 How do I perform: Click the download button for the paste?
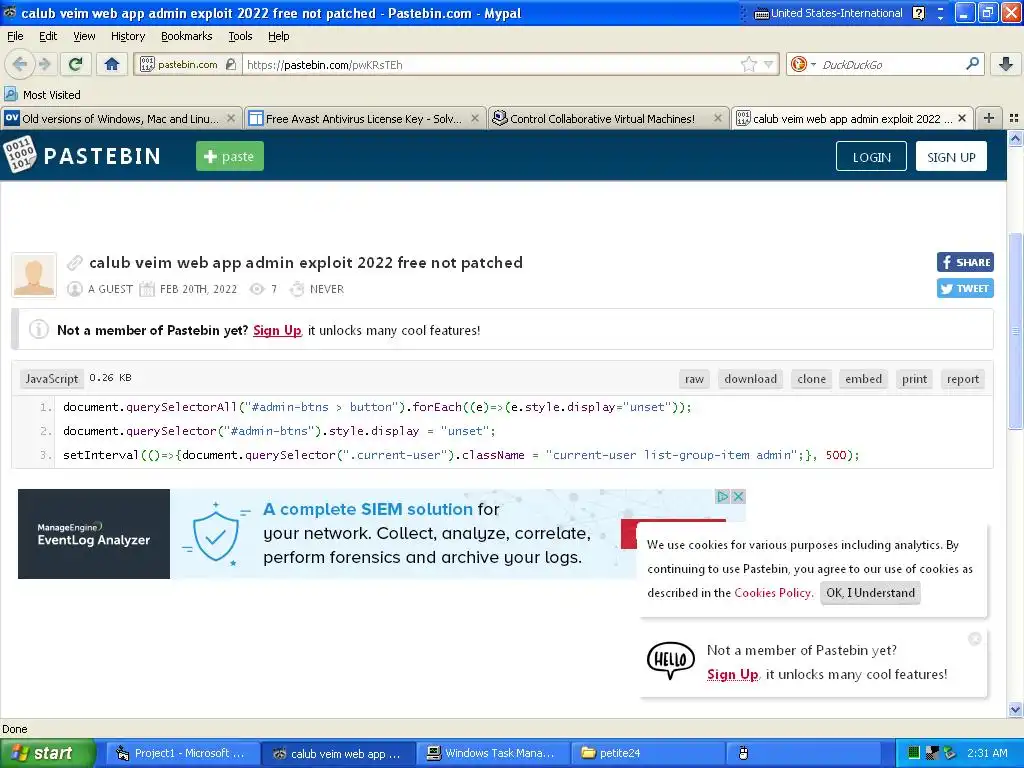click(x=750, y=379)
